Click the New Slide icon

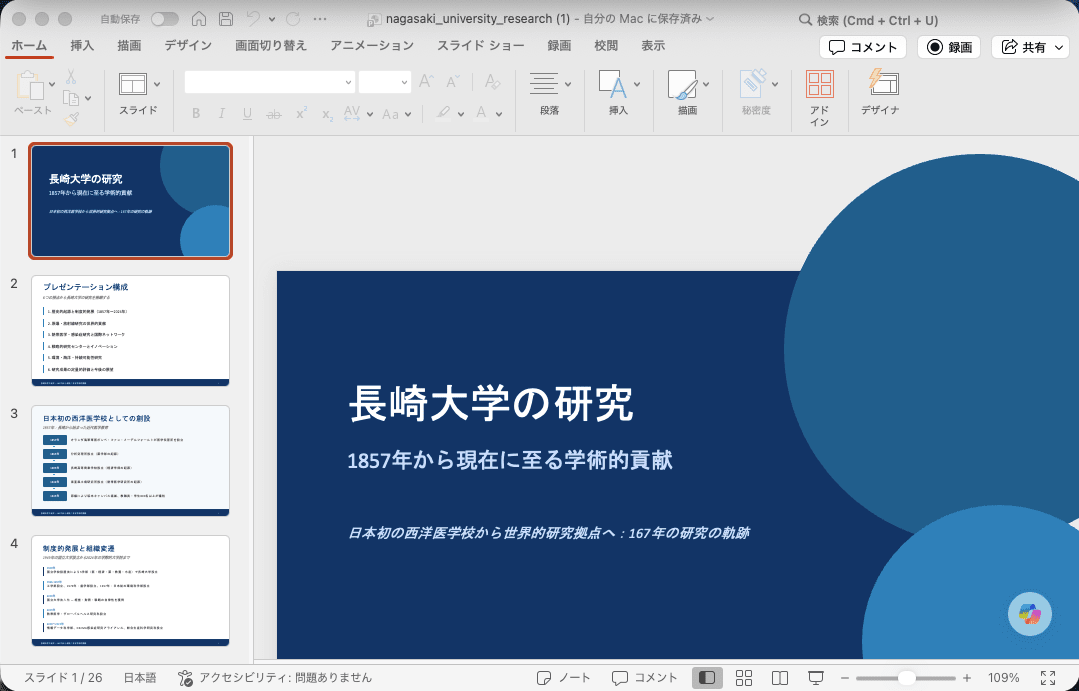point(133,85)
